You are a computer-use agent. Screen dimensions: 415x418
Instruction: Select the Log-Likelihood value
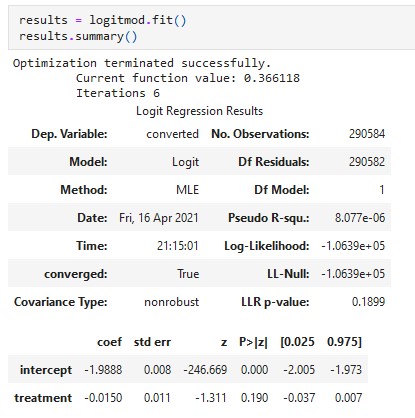click(353, 246)
